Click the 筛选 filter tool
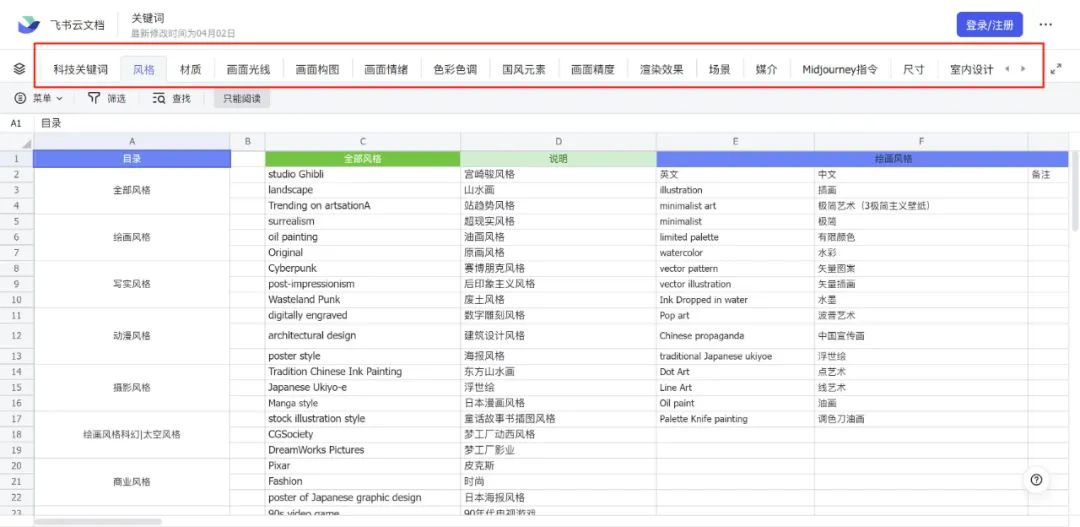Viewport: 1080px width, 527px height. [107, 99]
